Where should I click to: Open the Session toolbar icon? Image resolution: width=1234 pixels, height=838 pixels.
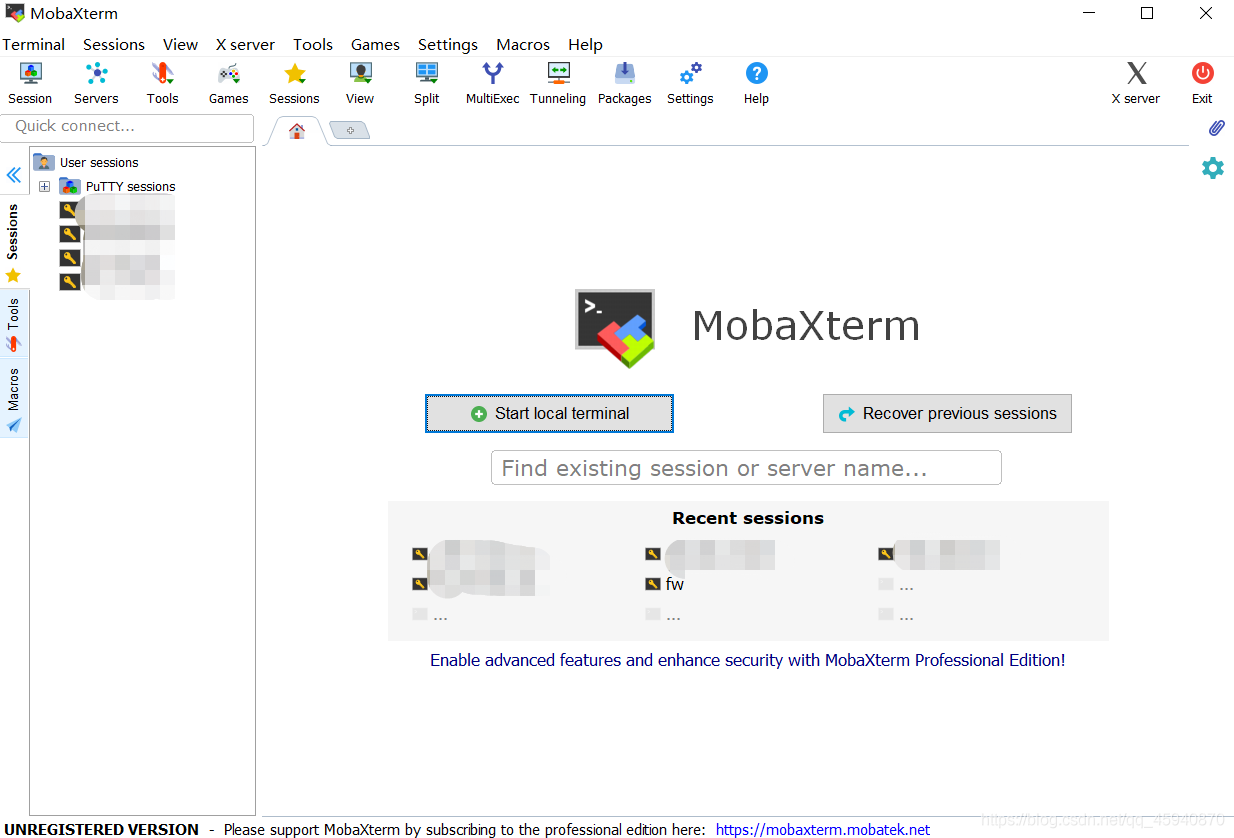[30, 83]
